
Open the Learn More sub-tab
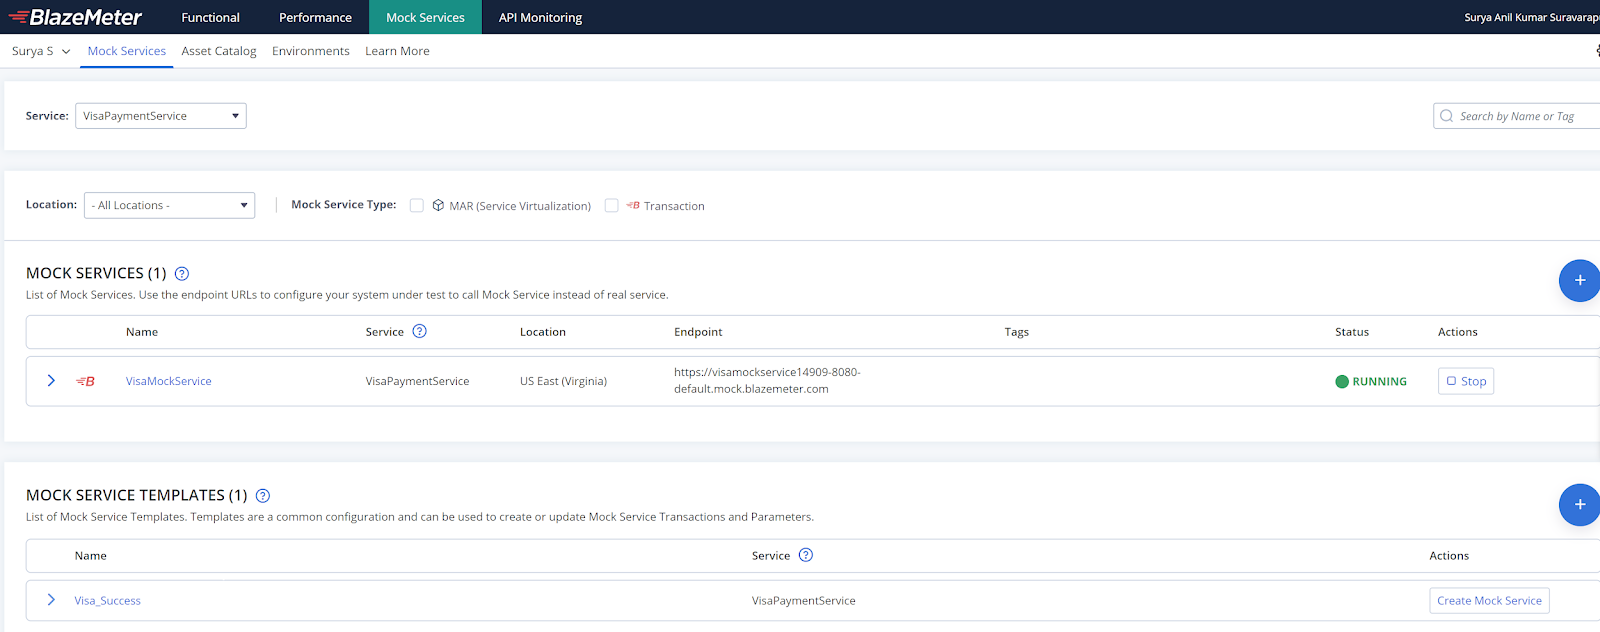tap(397, 51)
